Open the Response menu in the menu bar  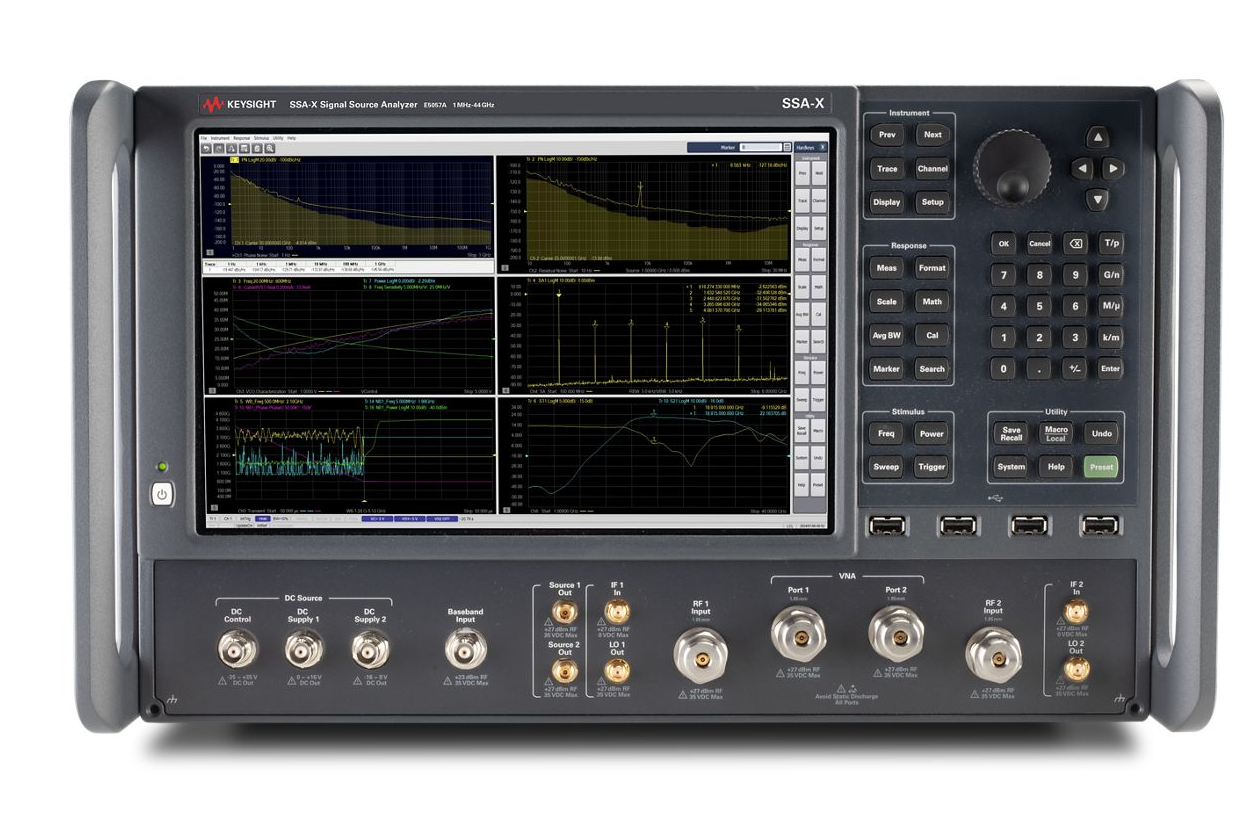[x=242, y=137]
